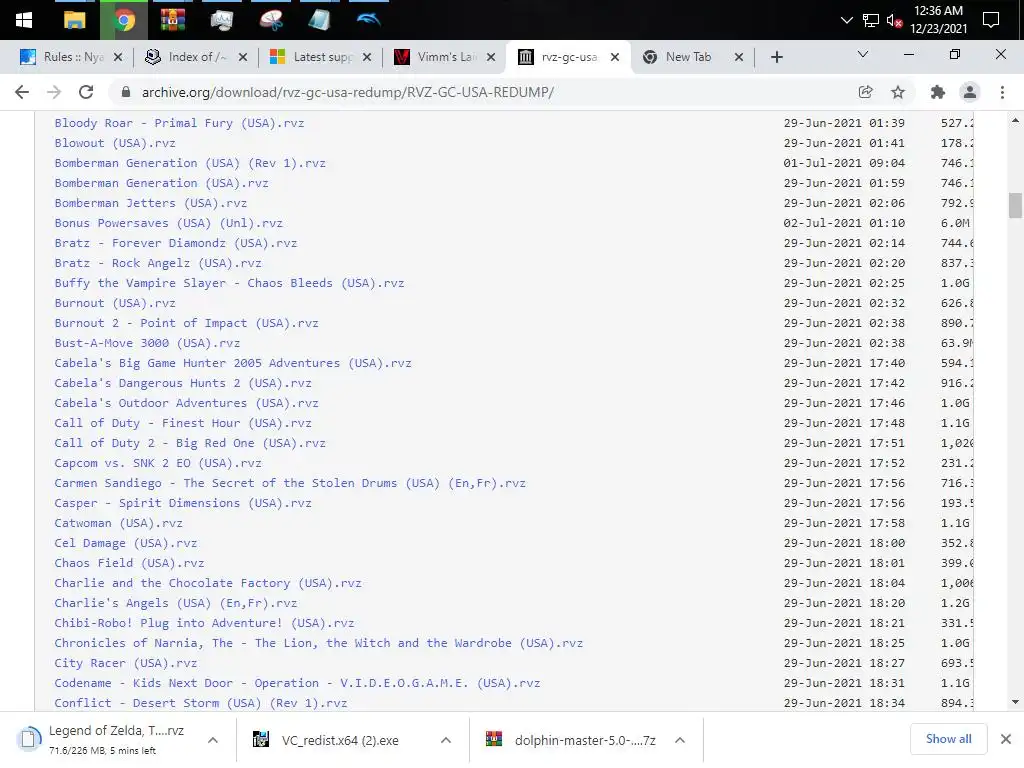Close the Vimm's Lair tab
This screenshot has width=1024, height=768.
click(491, 57)
